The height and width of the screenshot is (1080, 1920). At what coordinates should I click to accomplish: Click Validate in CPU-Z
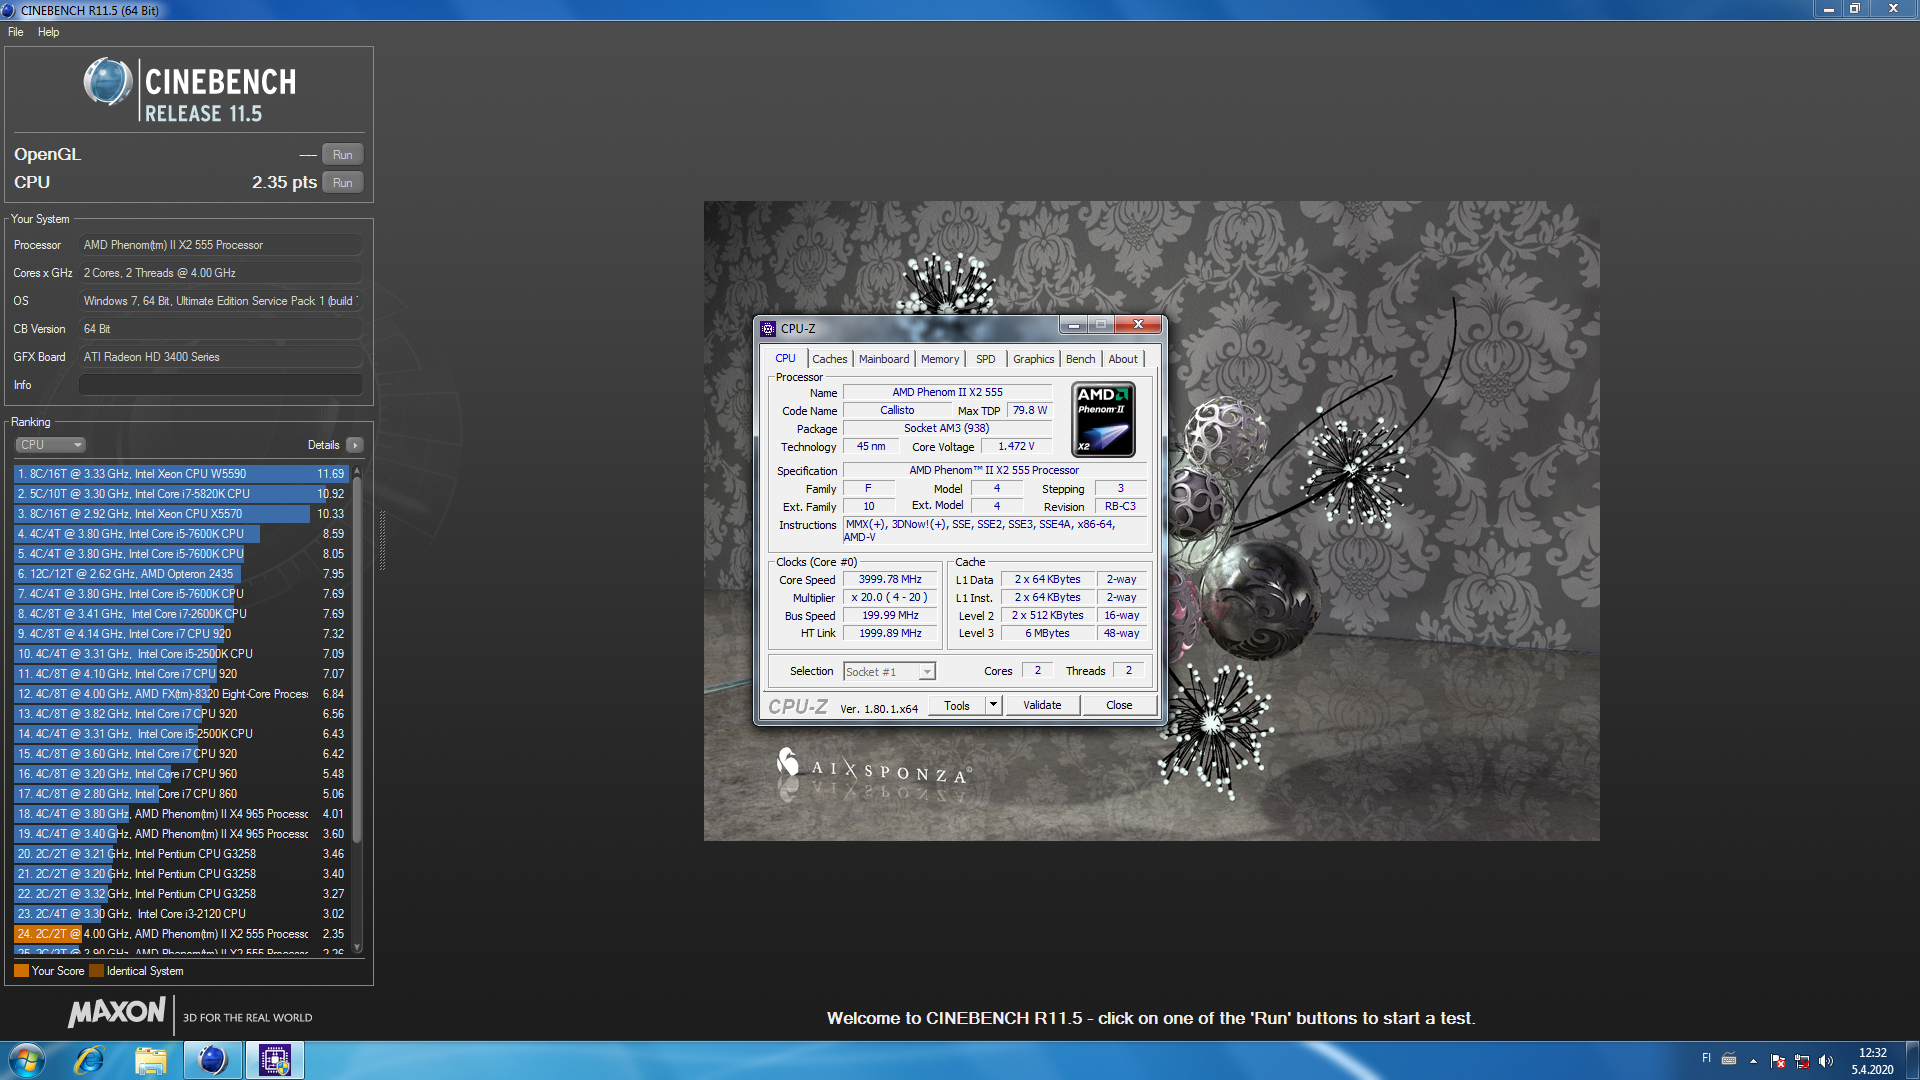coord(1042,705)
